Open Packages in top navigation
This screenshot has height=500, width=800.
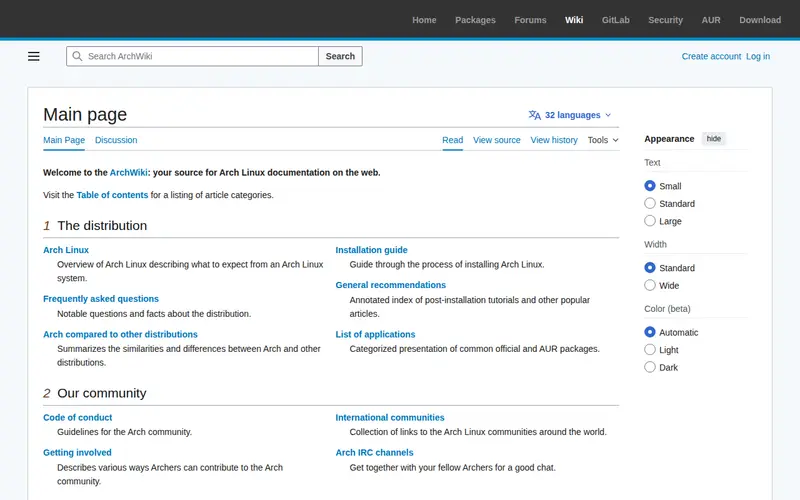[x=475, y=20]
